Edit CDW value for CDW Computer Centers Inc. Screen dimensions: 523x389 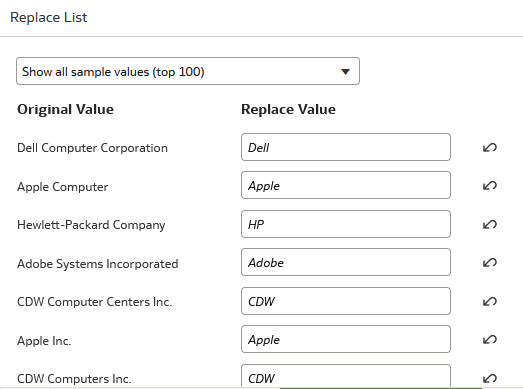click(346, 301)
